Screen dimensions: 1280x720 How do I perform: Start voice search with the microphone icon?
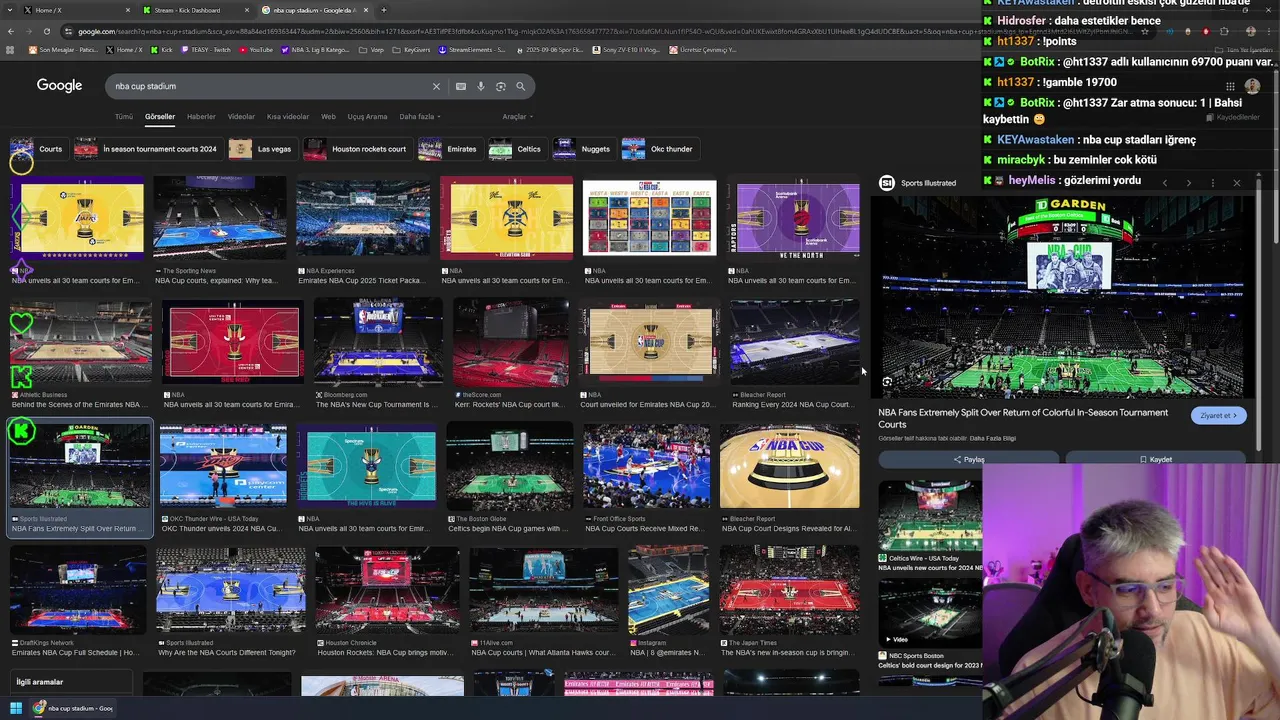pos(480,86)
